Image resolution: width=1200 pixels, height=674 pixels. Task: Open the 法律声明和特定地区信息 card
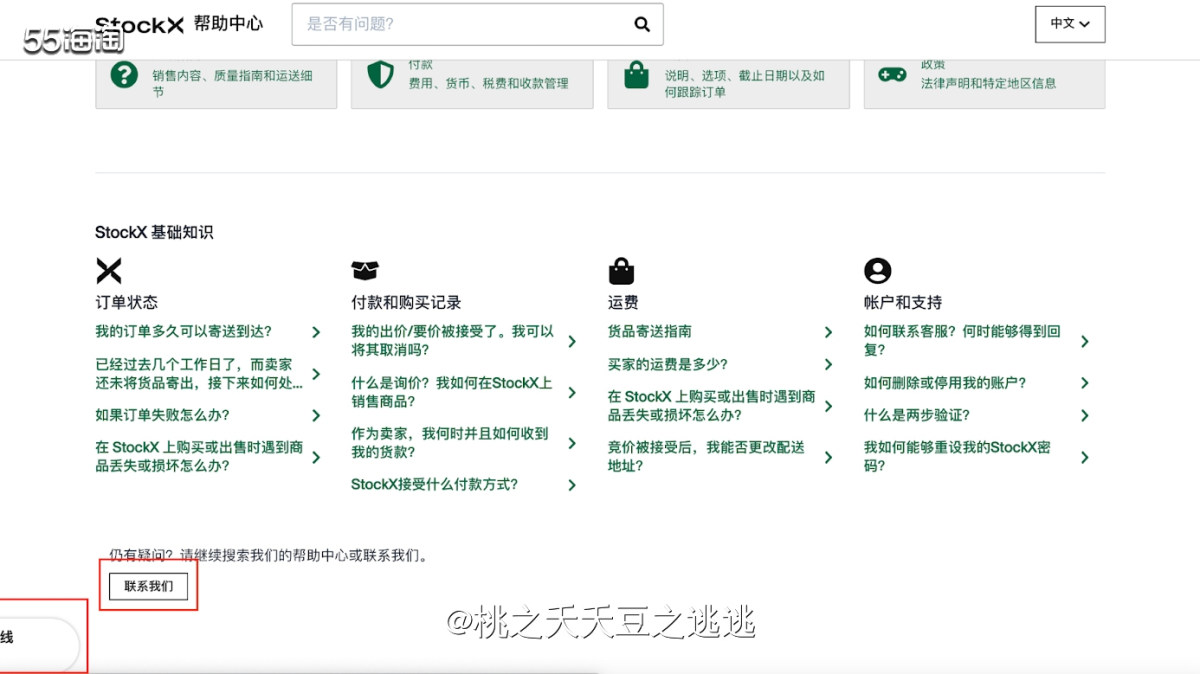pyautogui.click(x=984, y=82)
